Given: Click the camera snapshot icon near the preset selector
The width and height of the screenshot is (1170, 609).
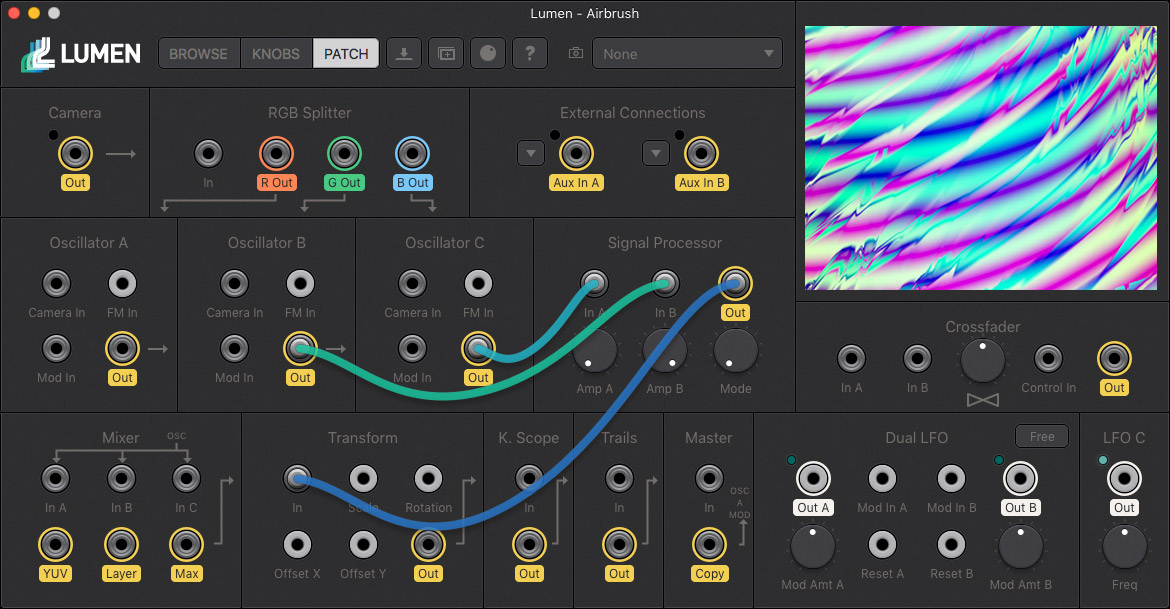Looking at the screenshot, I should (x=575, y=53).
